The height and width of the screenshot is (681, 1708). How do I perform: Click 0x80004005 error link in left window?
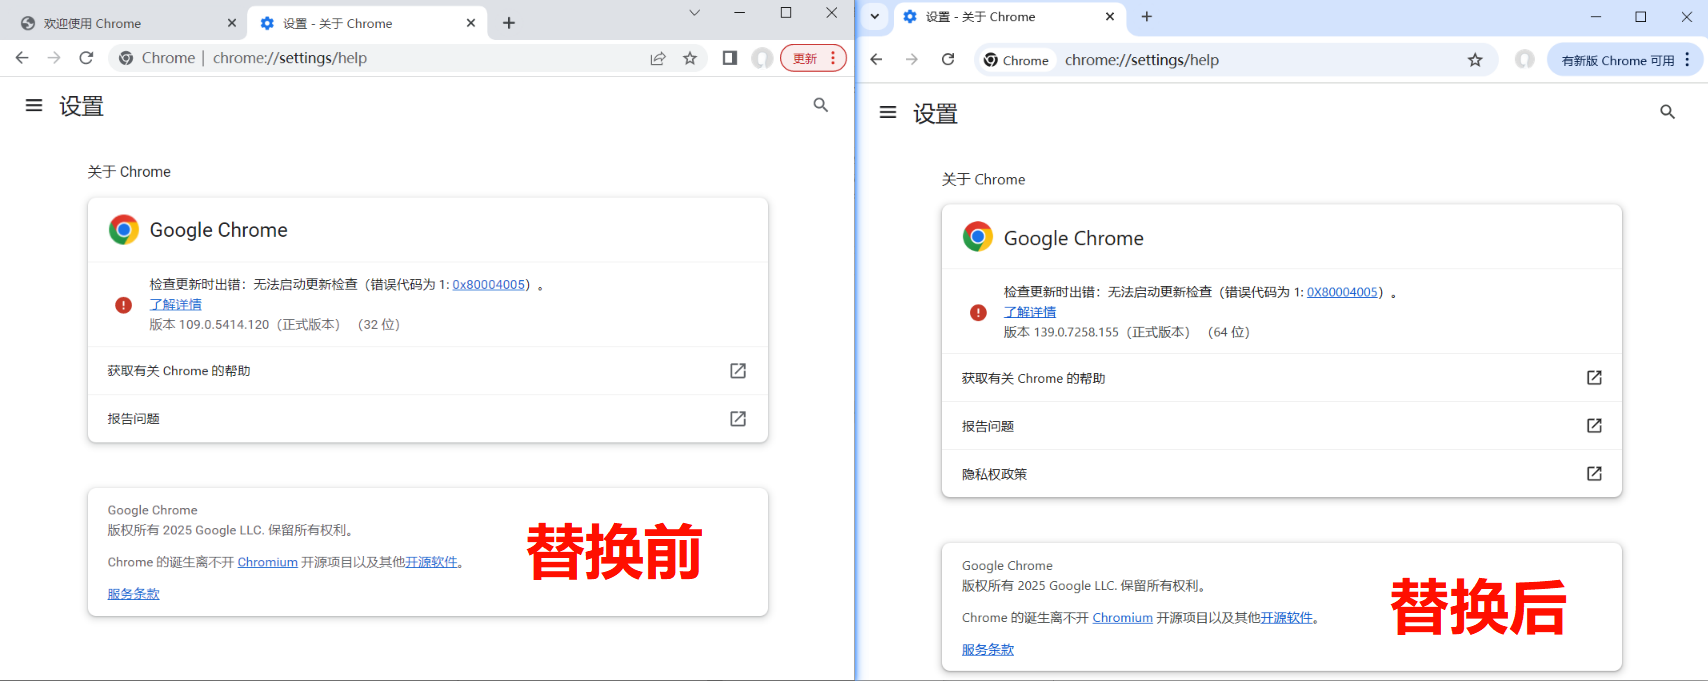tap(489, 284)
